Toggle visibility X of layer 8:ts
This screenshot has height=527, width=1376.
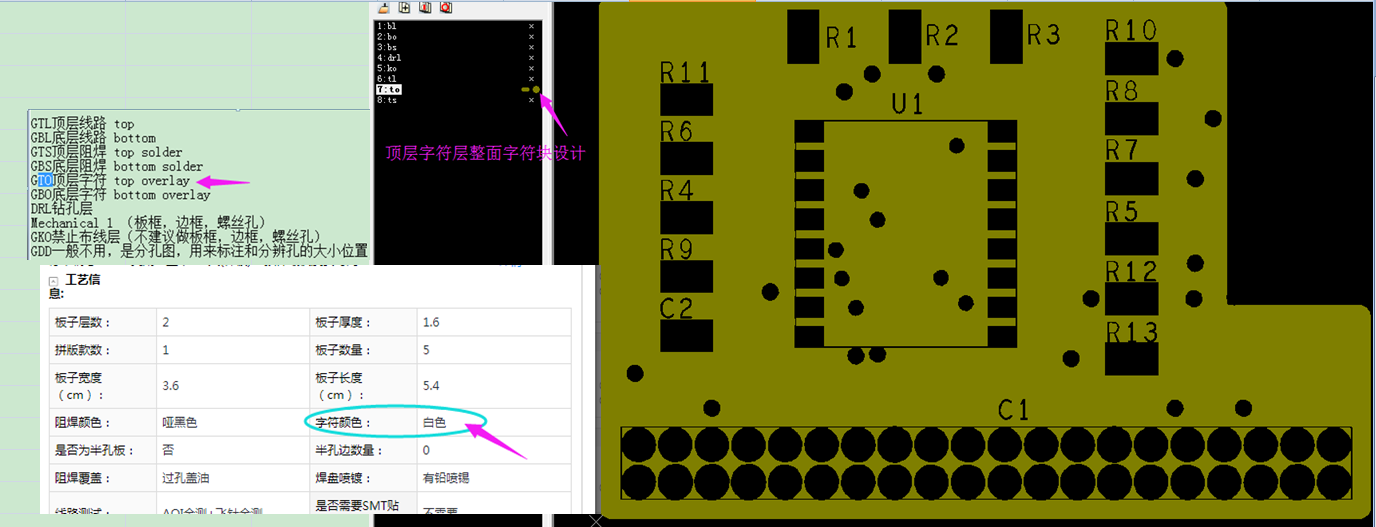[531, 100]
